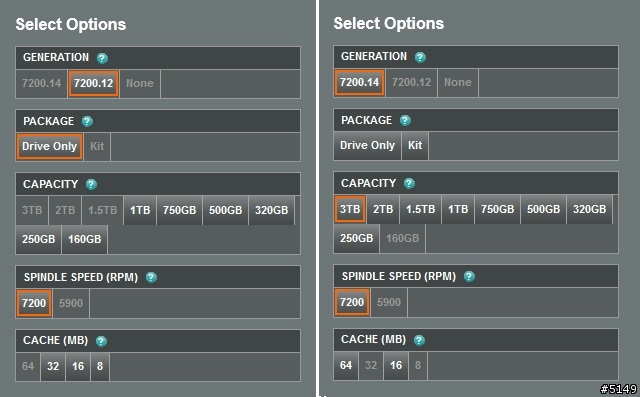Viewport: 640px width, 397px height.
Task: Click help icon beside left CACHE (MB)
Action: pyautogui.click(x=101, y=341)
